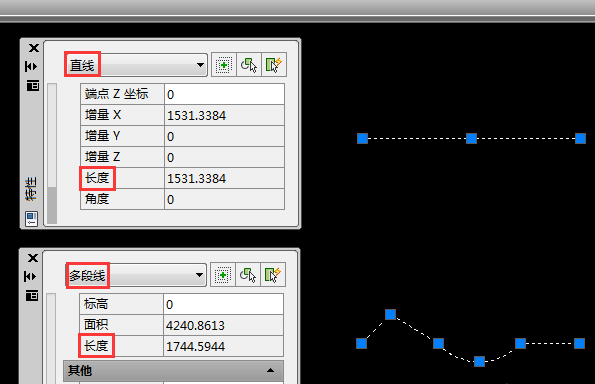Click the lowest vertex grip of the polyline
This screenshot has height=384, width=595.
point(479,361)
